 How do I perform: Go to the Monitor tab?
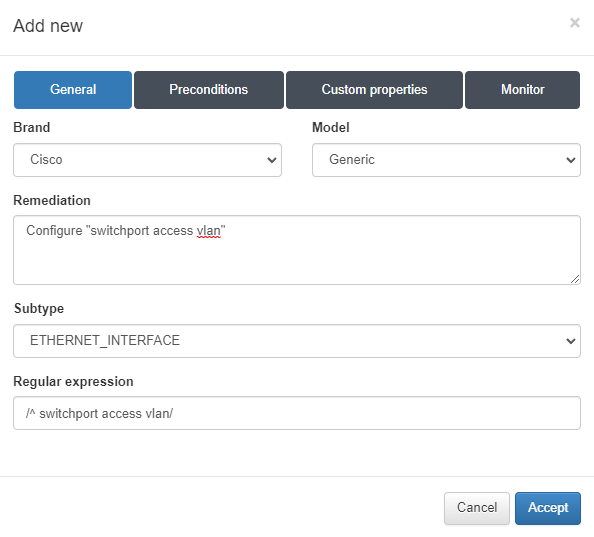(x=522, y=90)
